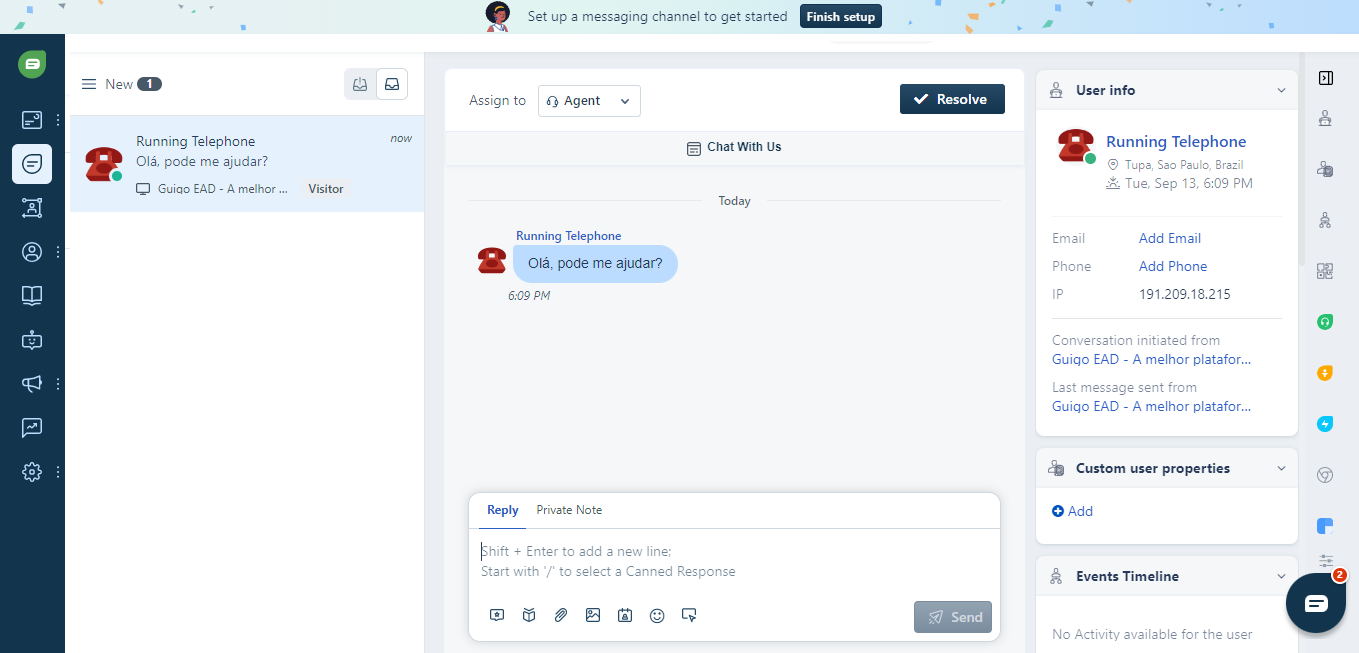
Task: Insert an image with the picture icon
Action: coord(593,616)
